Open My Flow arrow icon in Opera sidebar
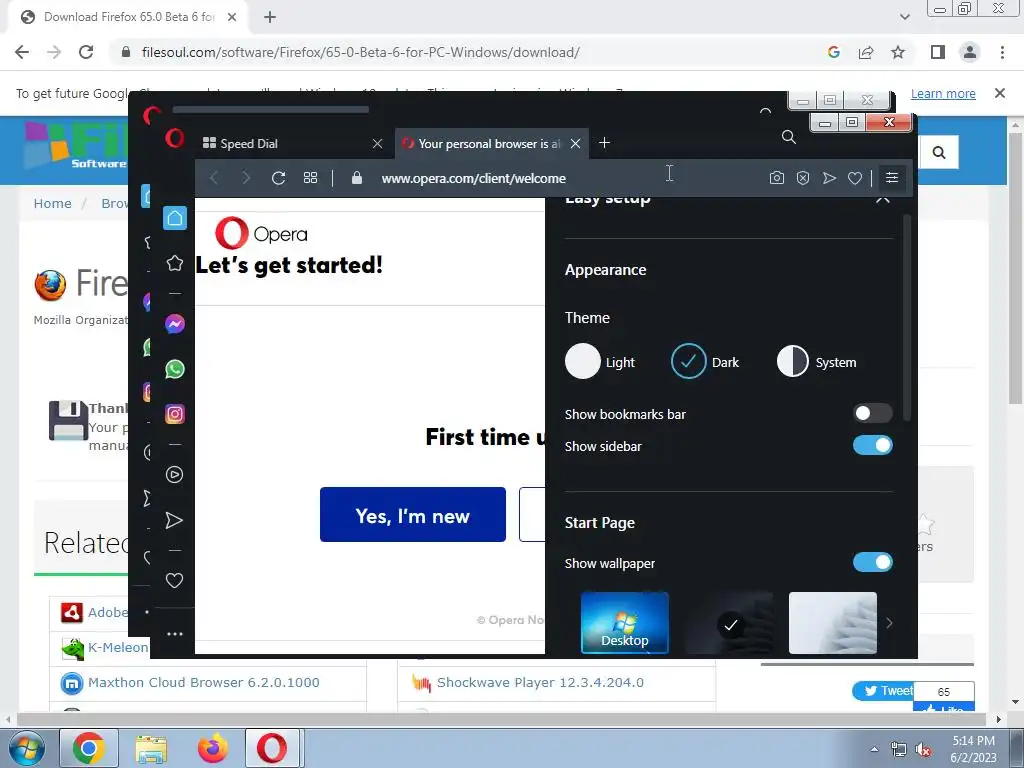 point(174,520)
